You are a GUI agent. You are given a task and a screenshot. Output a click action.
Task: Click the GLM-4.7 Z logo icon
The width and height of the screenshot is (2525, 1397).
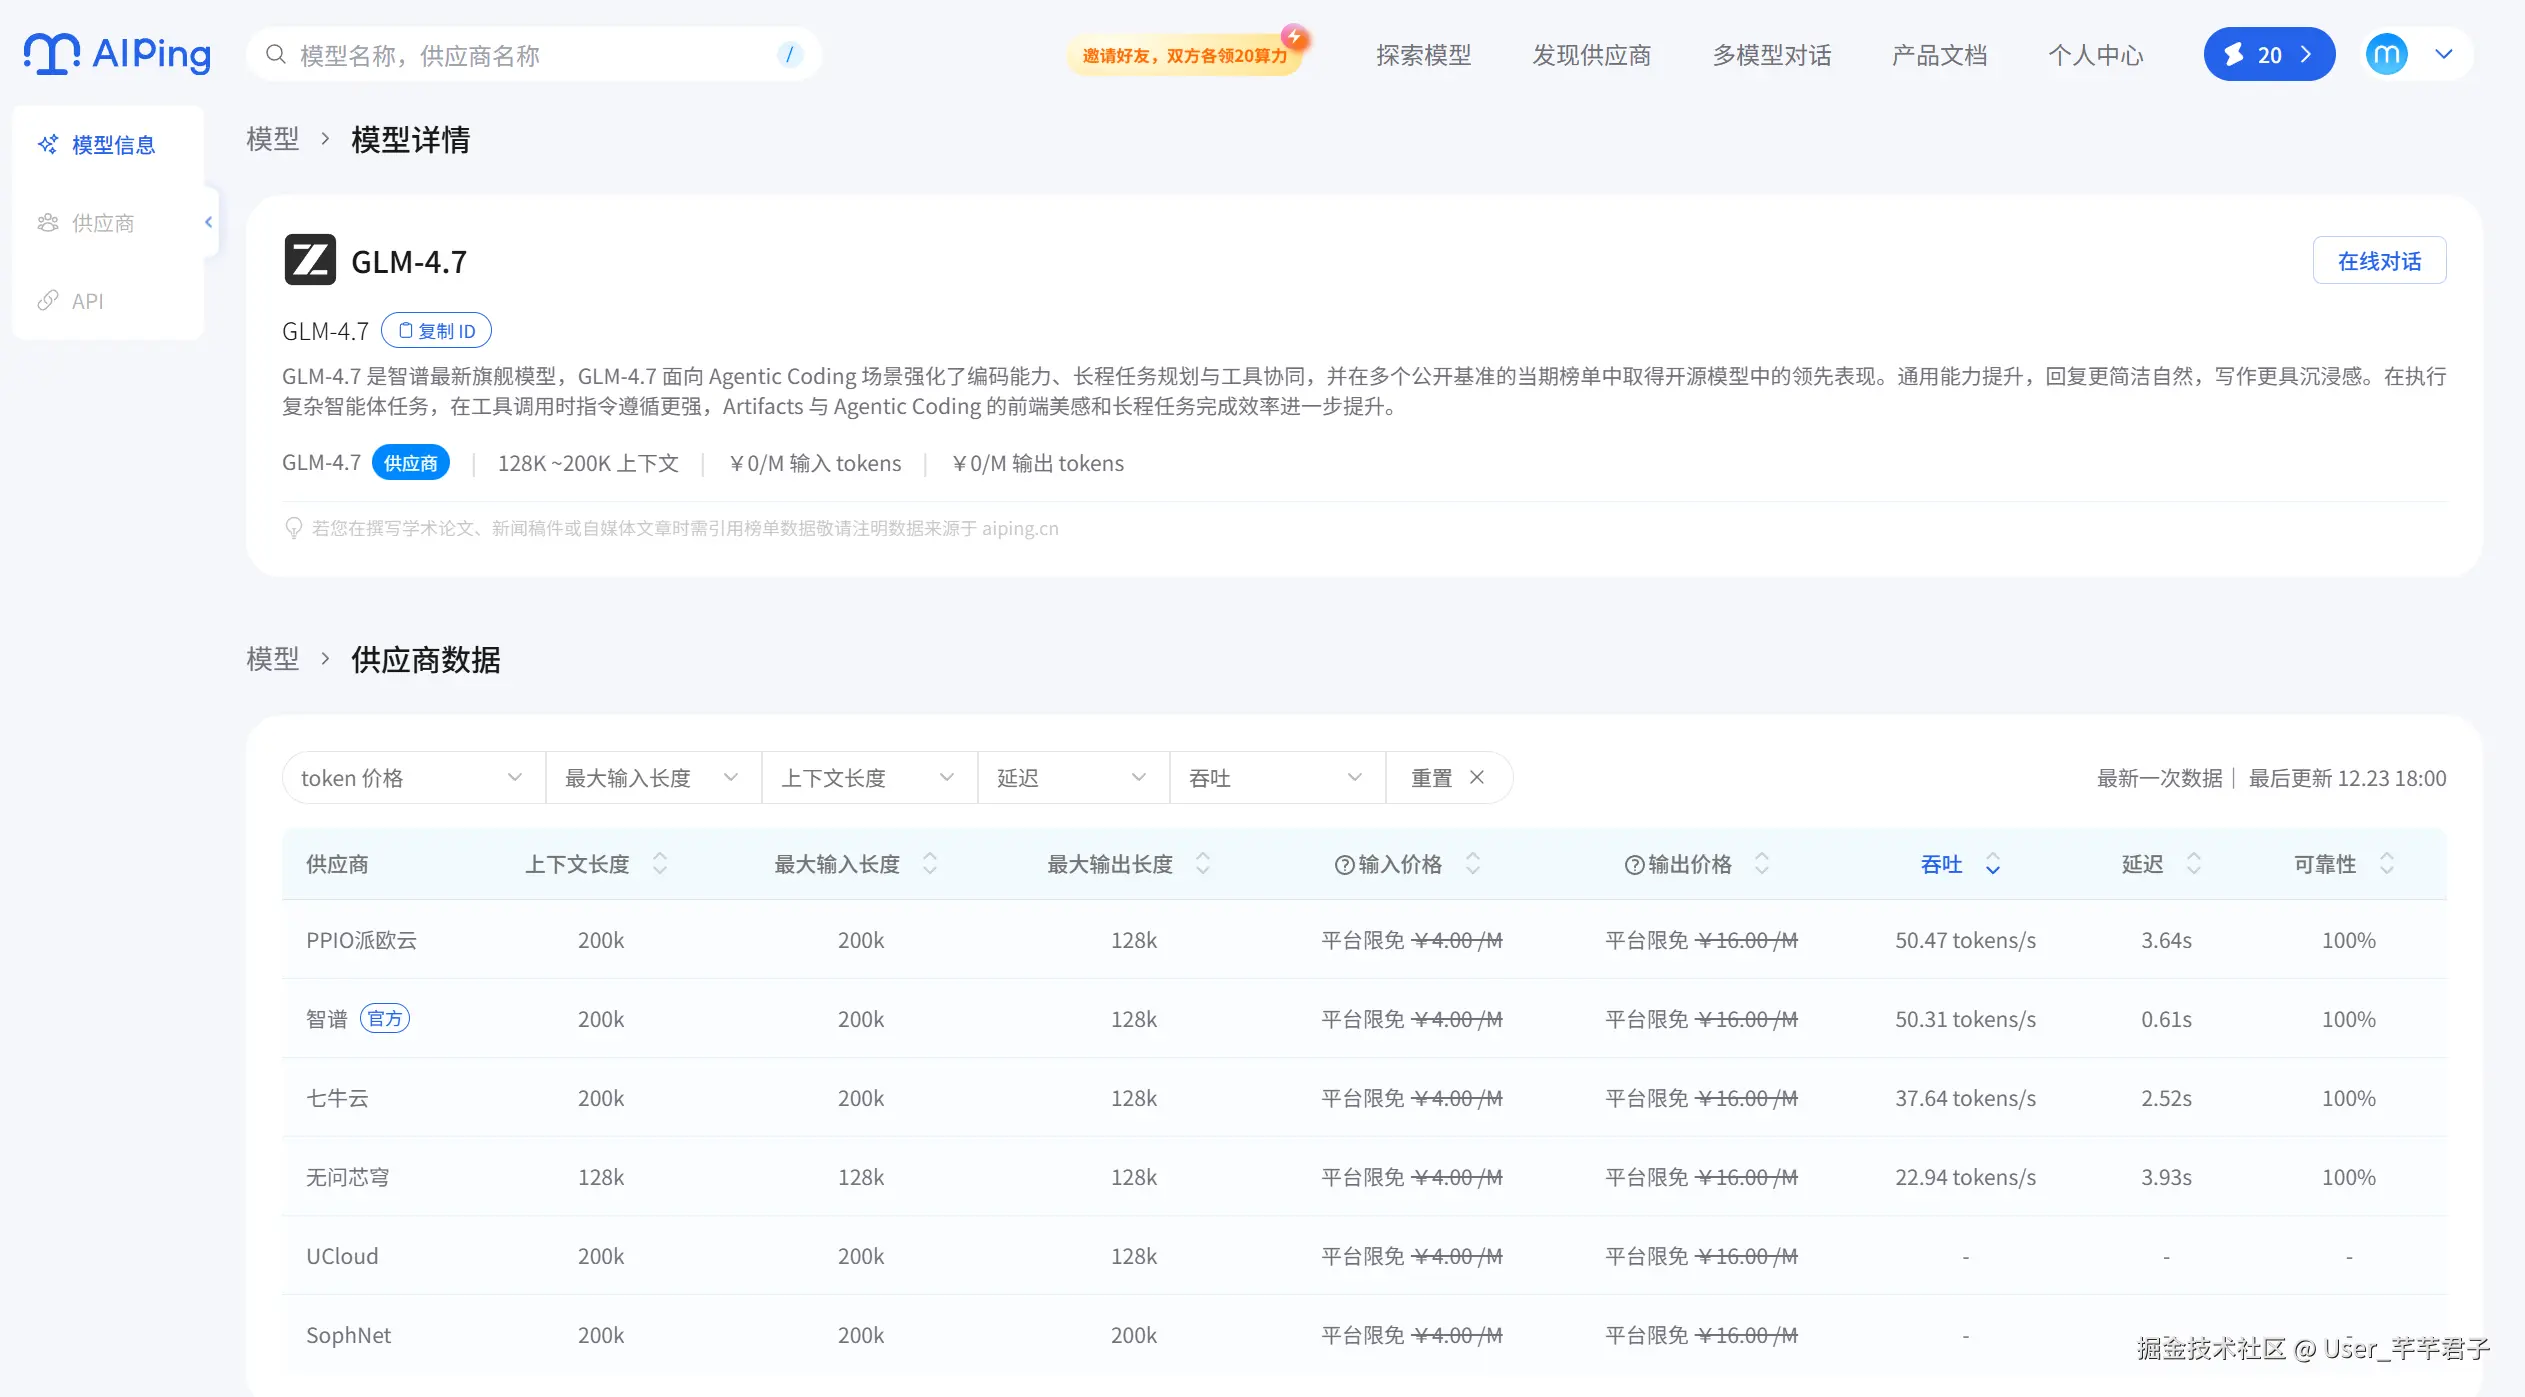pyautogui.click(x=310, y=260)
